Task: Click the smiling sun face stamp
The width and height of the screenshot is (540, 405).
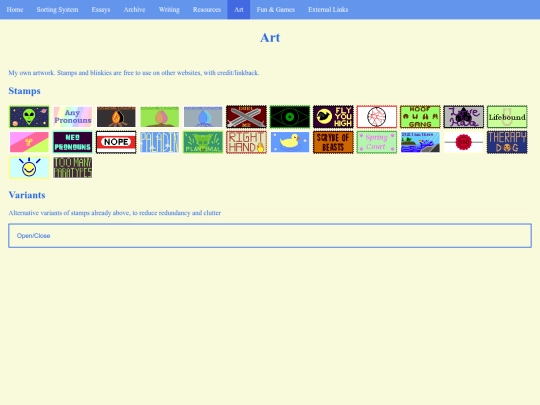Action: click(29, 168)
